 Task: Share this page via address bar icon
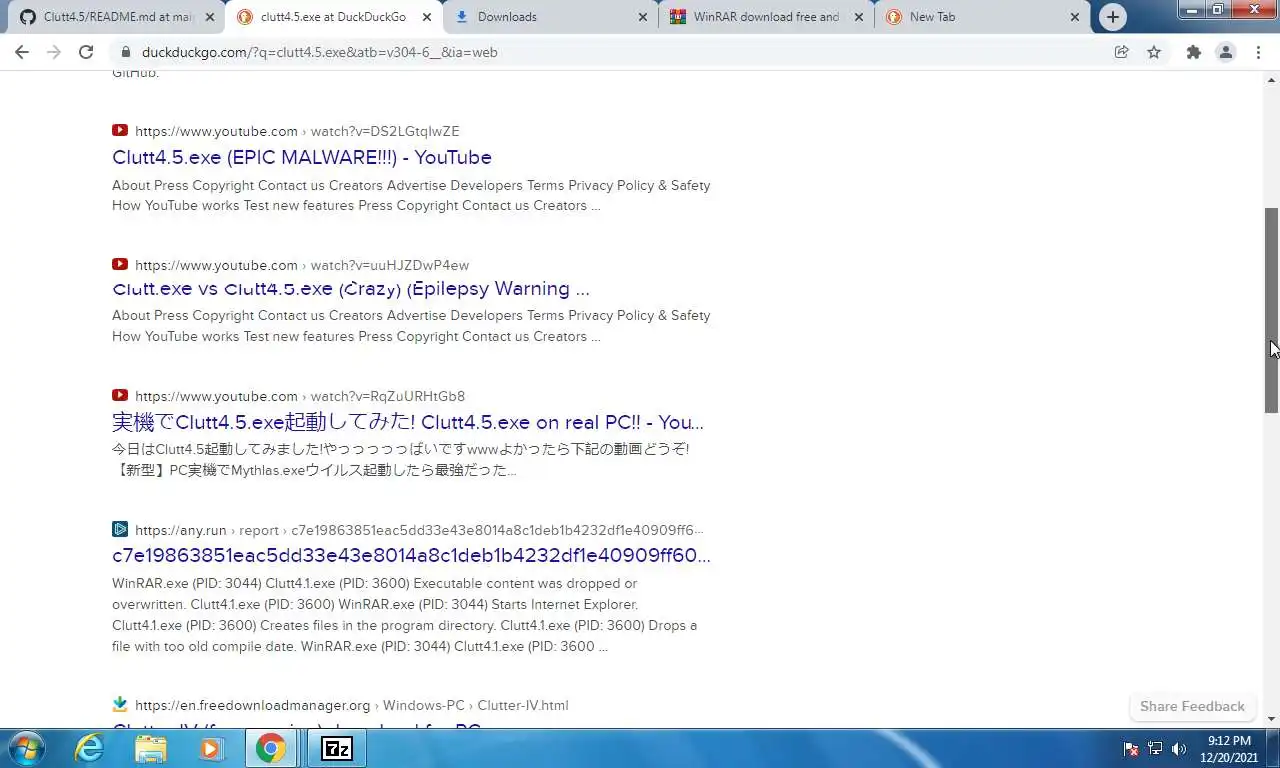[x=1122, y=52]
